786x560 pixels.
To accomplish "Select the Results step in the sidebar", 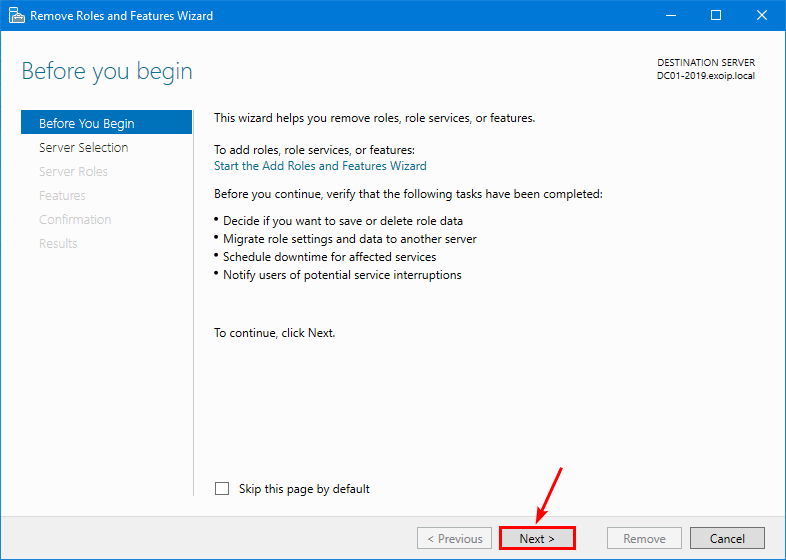I will tap(58, 244).
